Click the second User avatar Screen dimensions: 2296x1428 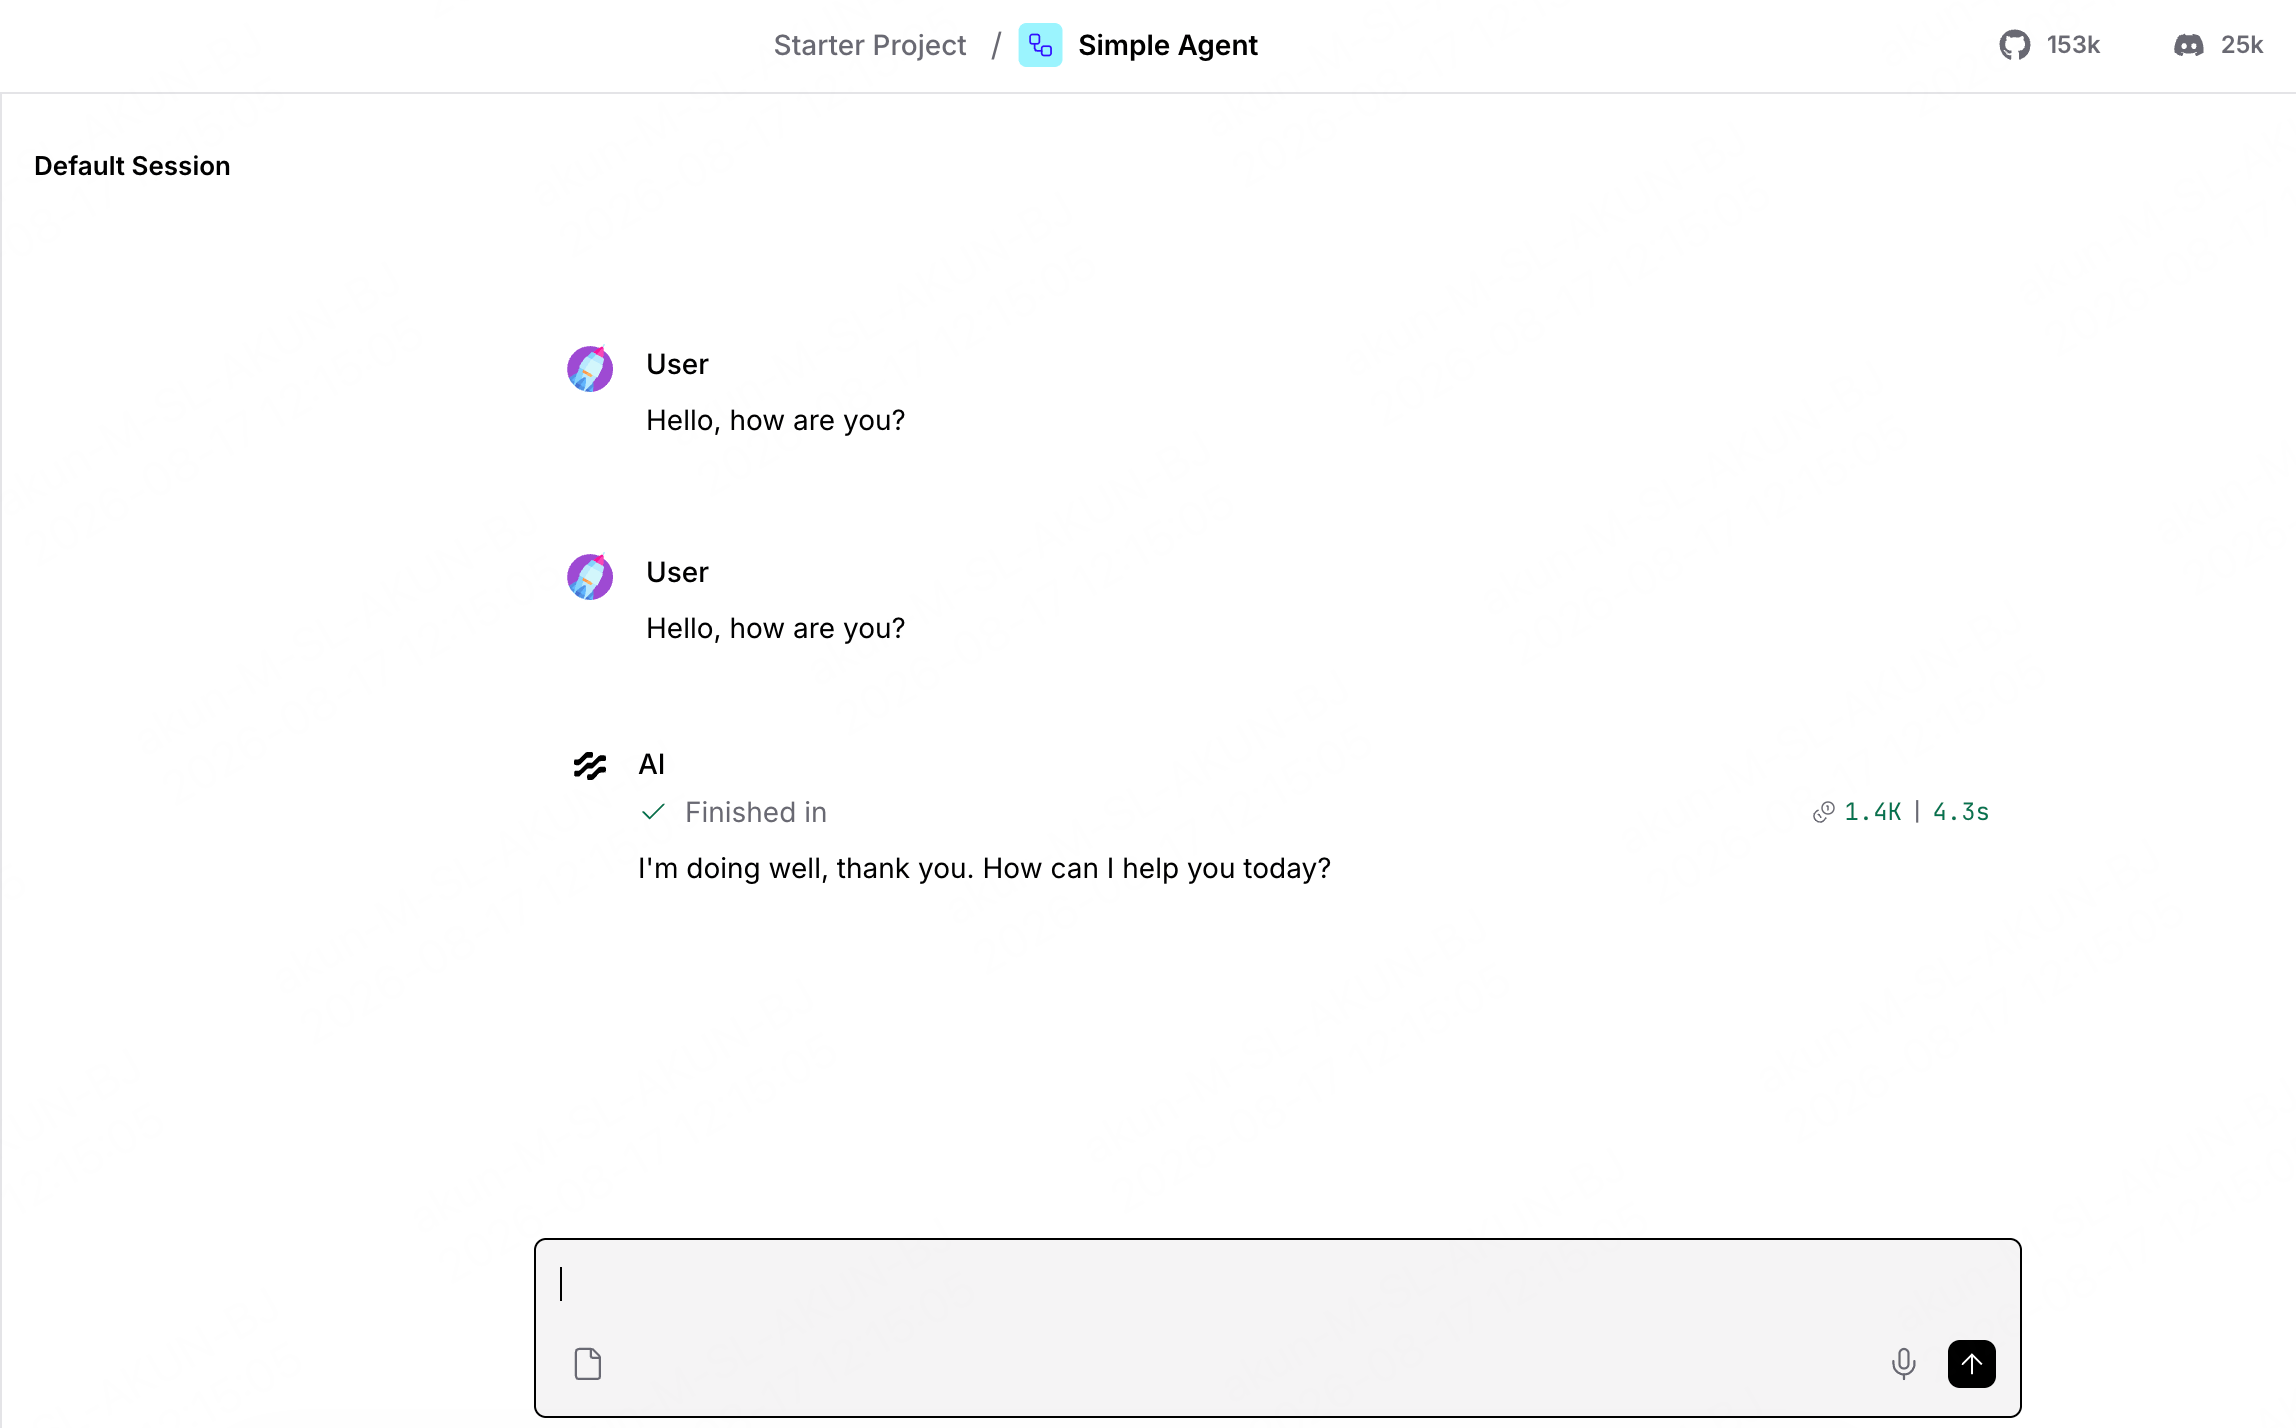tap(590, 577)
